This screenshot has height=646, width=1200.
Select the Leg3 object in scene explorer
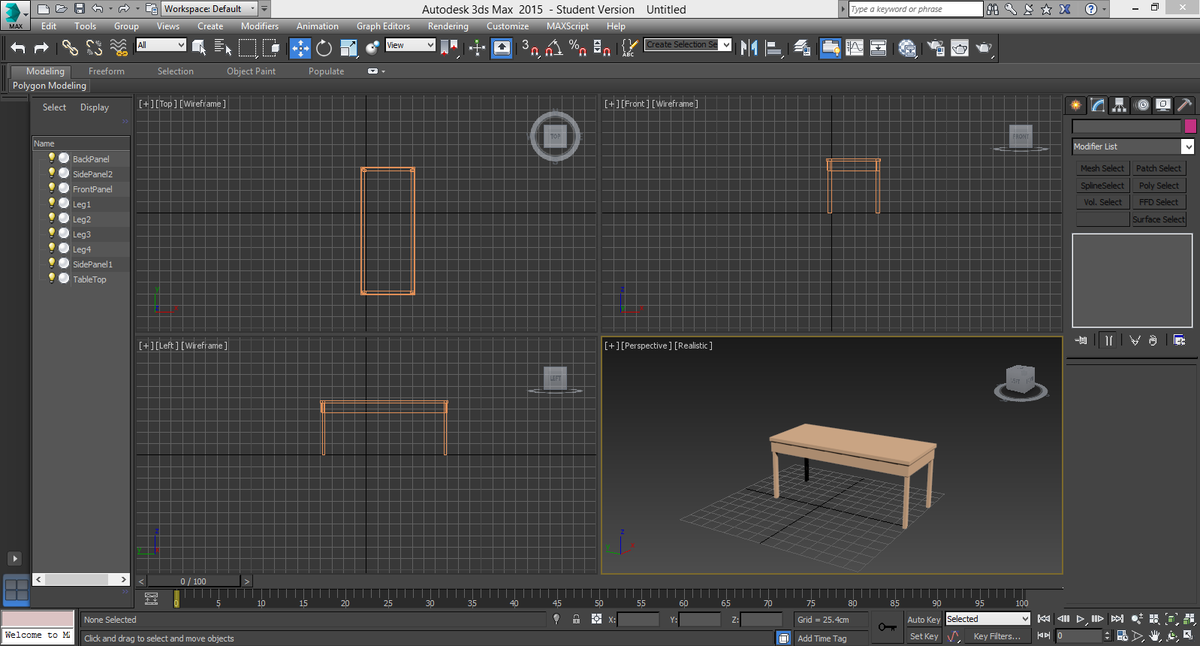pyautogui.click(x=82, y=234)
